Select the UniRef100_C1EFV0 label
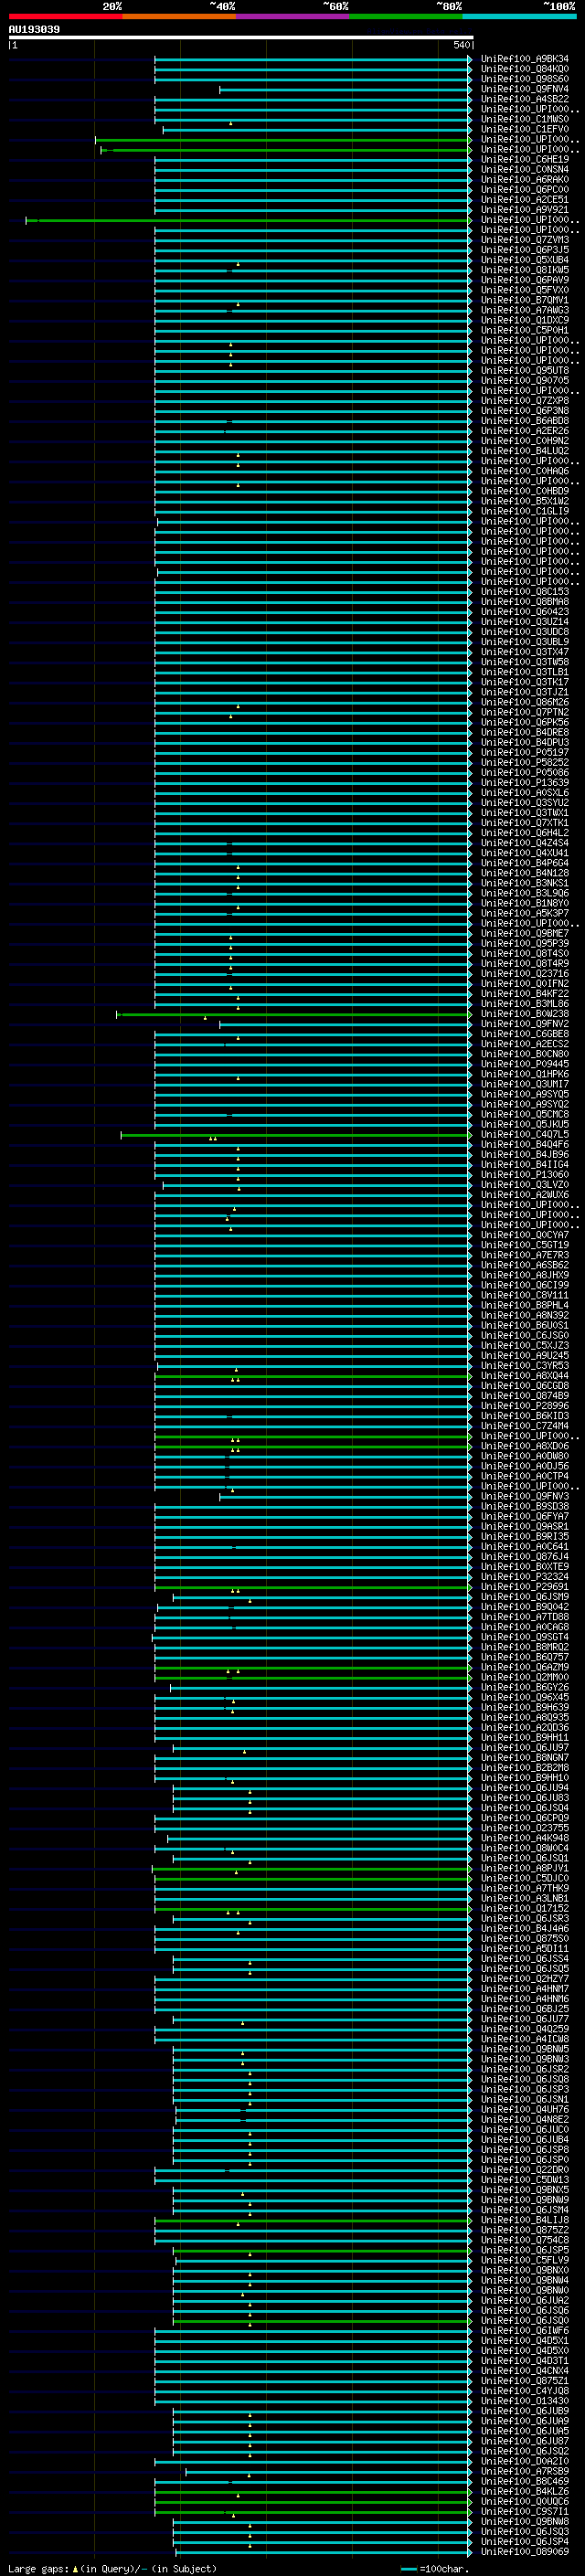585x2576 pixels. [525, 129]
